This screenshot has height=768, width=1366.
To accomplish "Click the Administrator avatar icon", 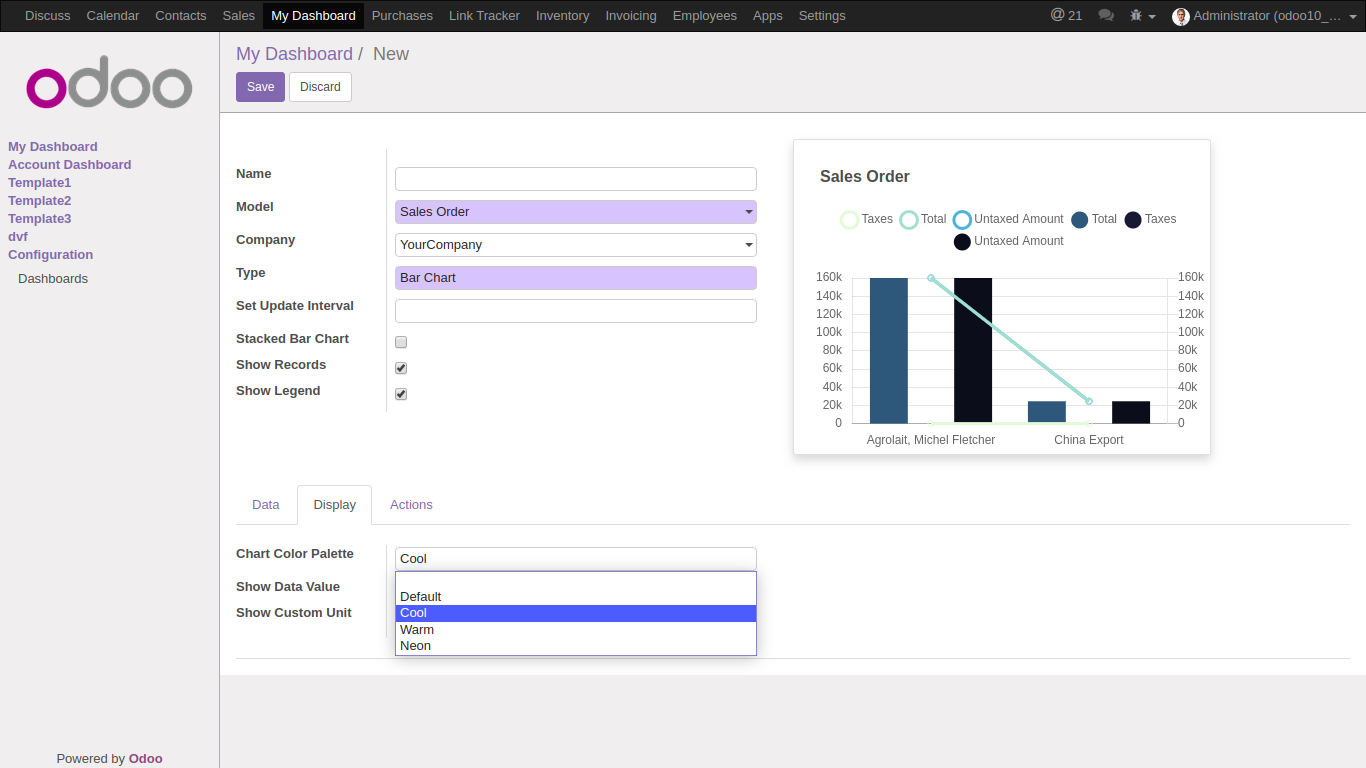I will [x=1181, y=16].
